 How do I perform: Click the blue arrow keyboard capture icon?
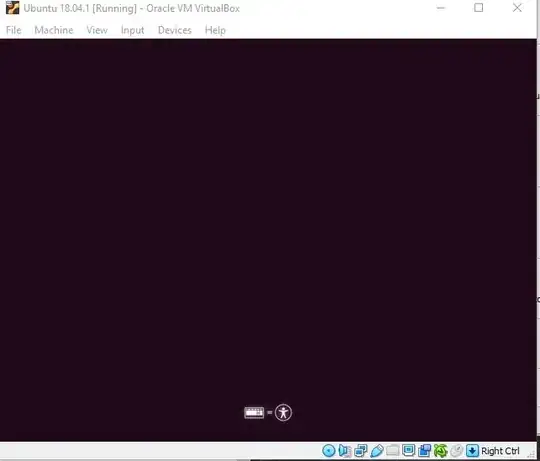point(472,450)
